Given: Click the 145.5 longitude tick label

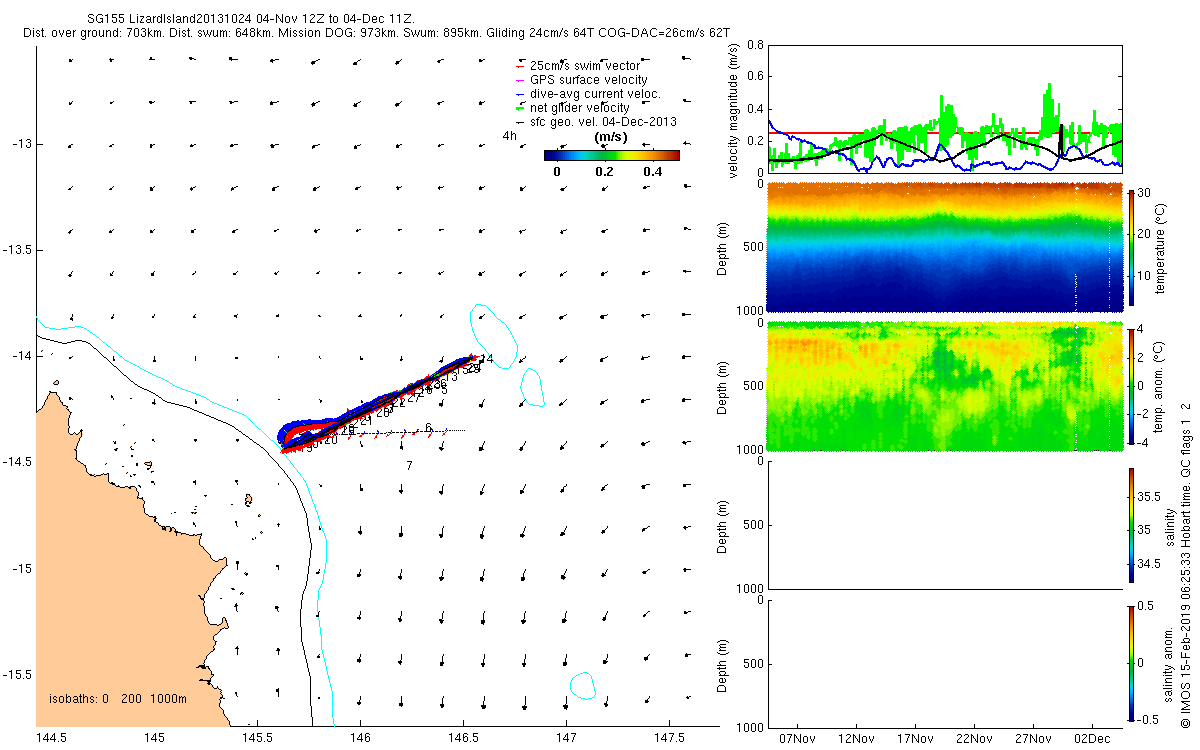Looking at the screenshot, I should tap(257, 738).
